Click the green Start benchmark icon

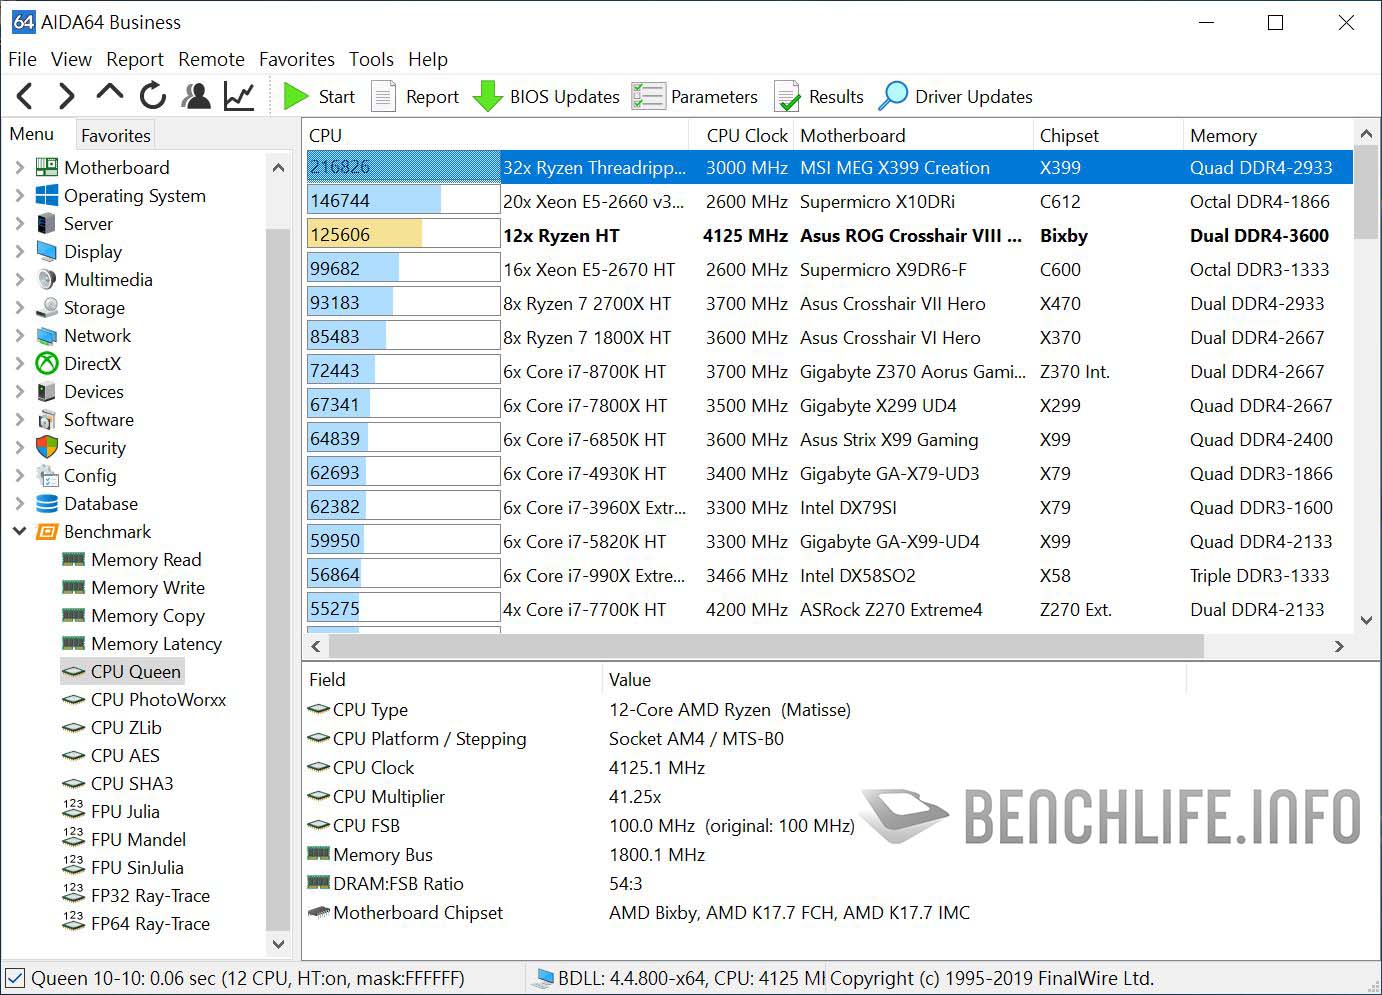tap(297, 96)
